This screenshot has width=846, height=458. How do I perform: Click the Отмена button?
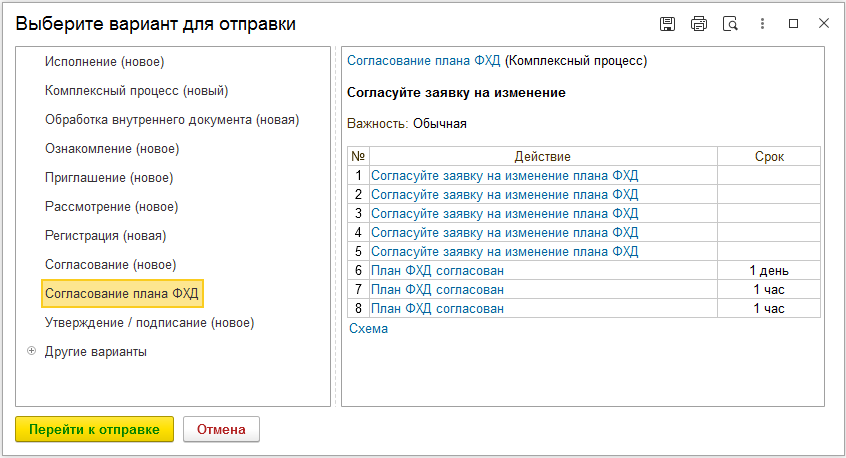221,429
